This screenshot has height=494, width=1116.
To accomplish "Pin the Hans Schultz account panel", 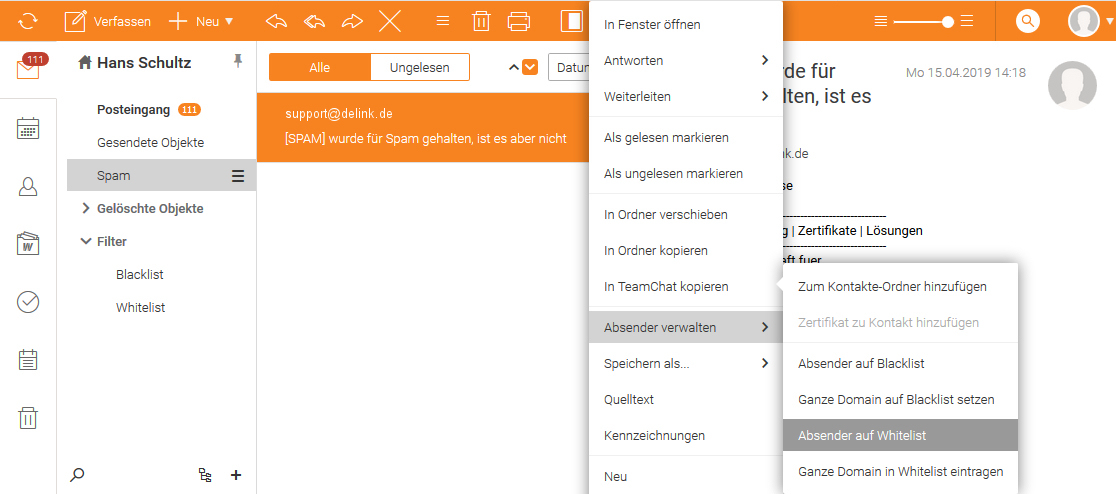I will 237,62.
